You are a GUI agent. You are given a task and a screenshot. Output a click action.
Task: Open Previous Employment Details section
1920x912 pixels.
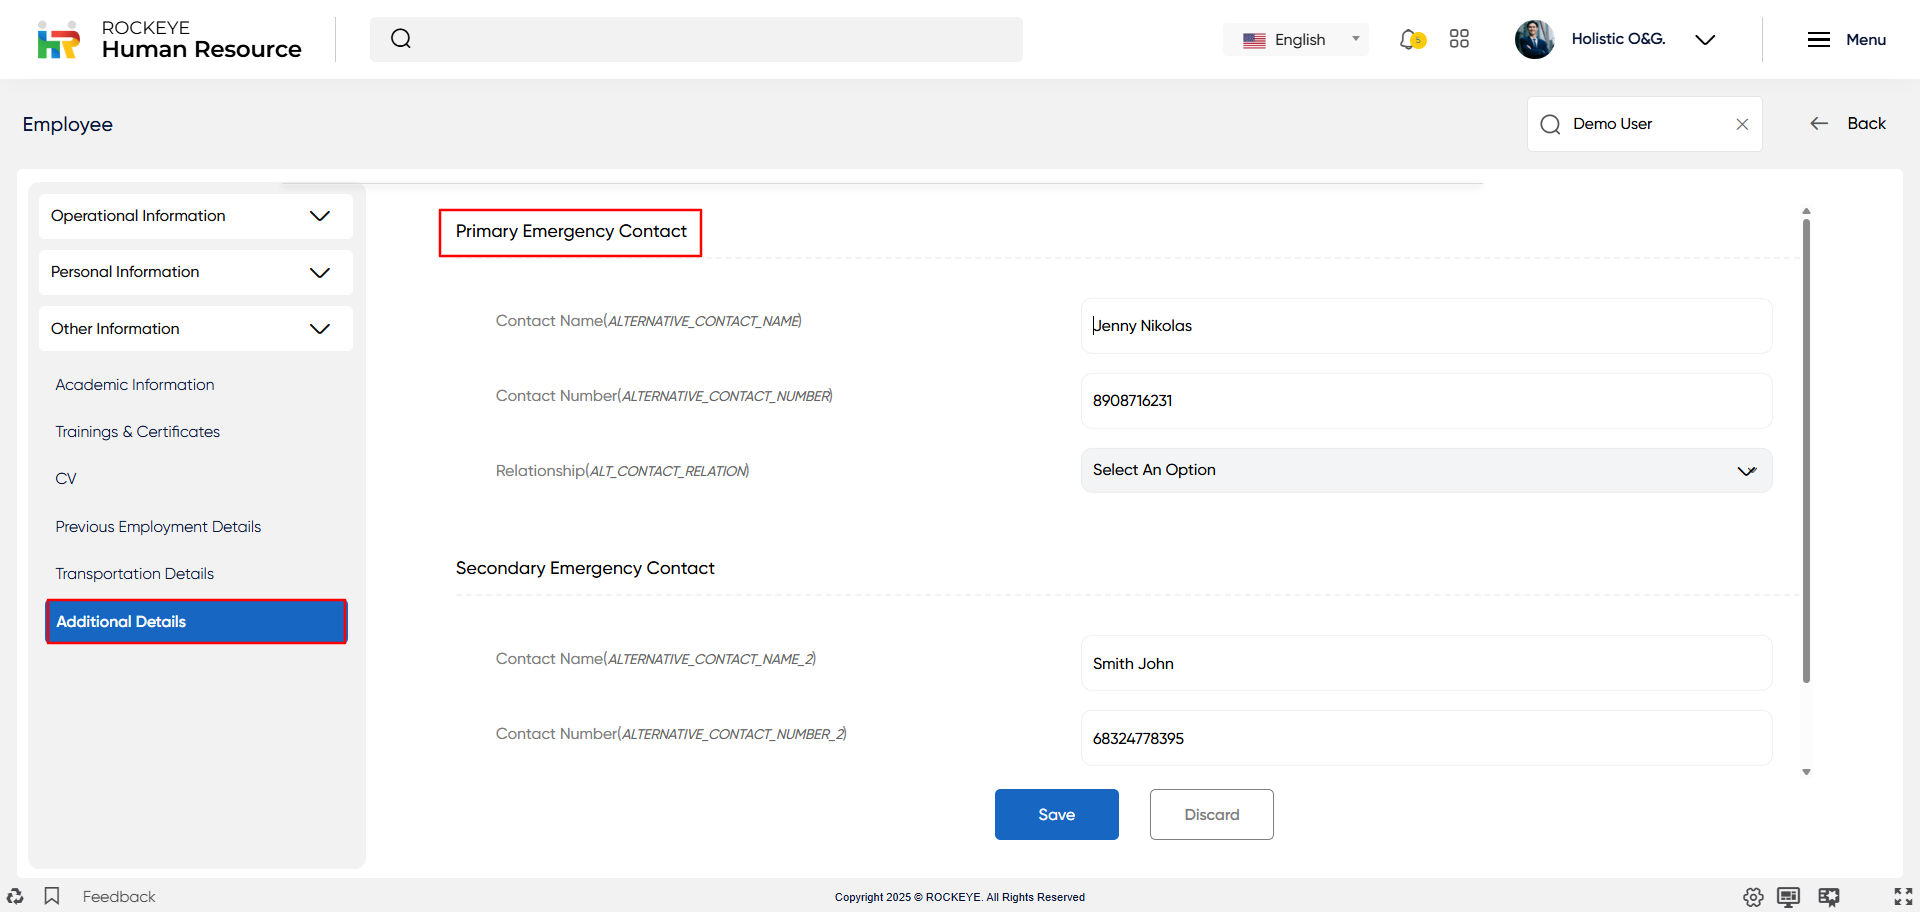[x=158, y=527]
